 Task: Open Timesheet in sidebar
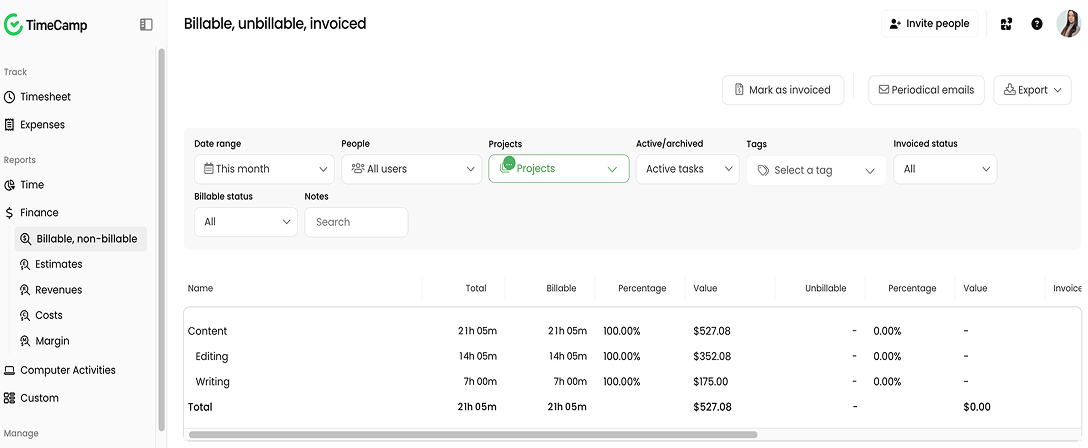click(46, 97)
